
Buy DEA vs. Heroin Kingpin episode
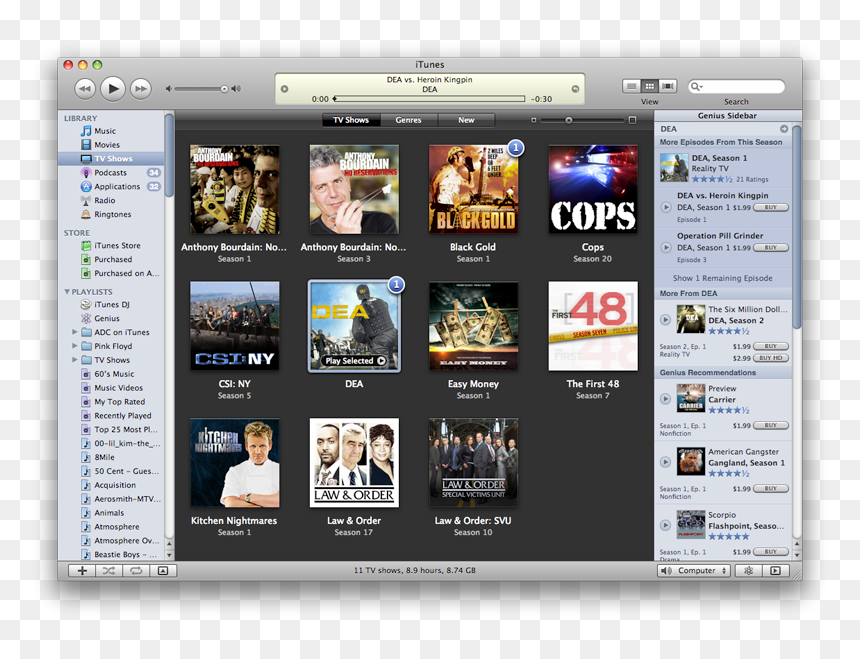click(771, 208)
